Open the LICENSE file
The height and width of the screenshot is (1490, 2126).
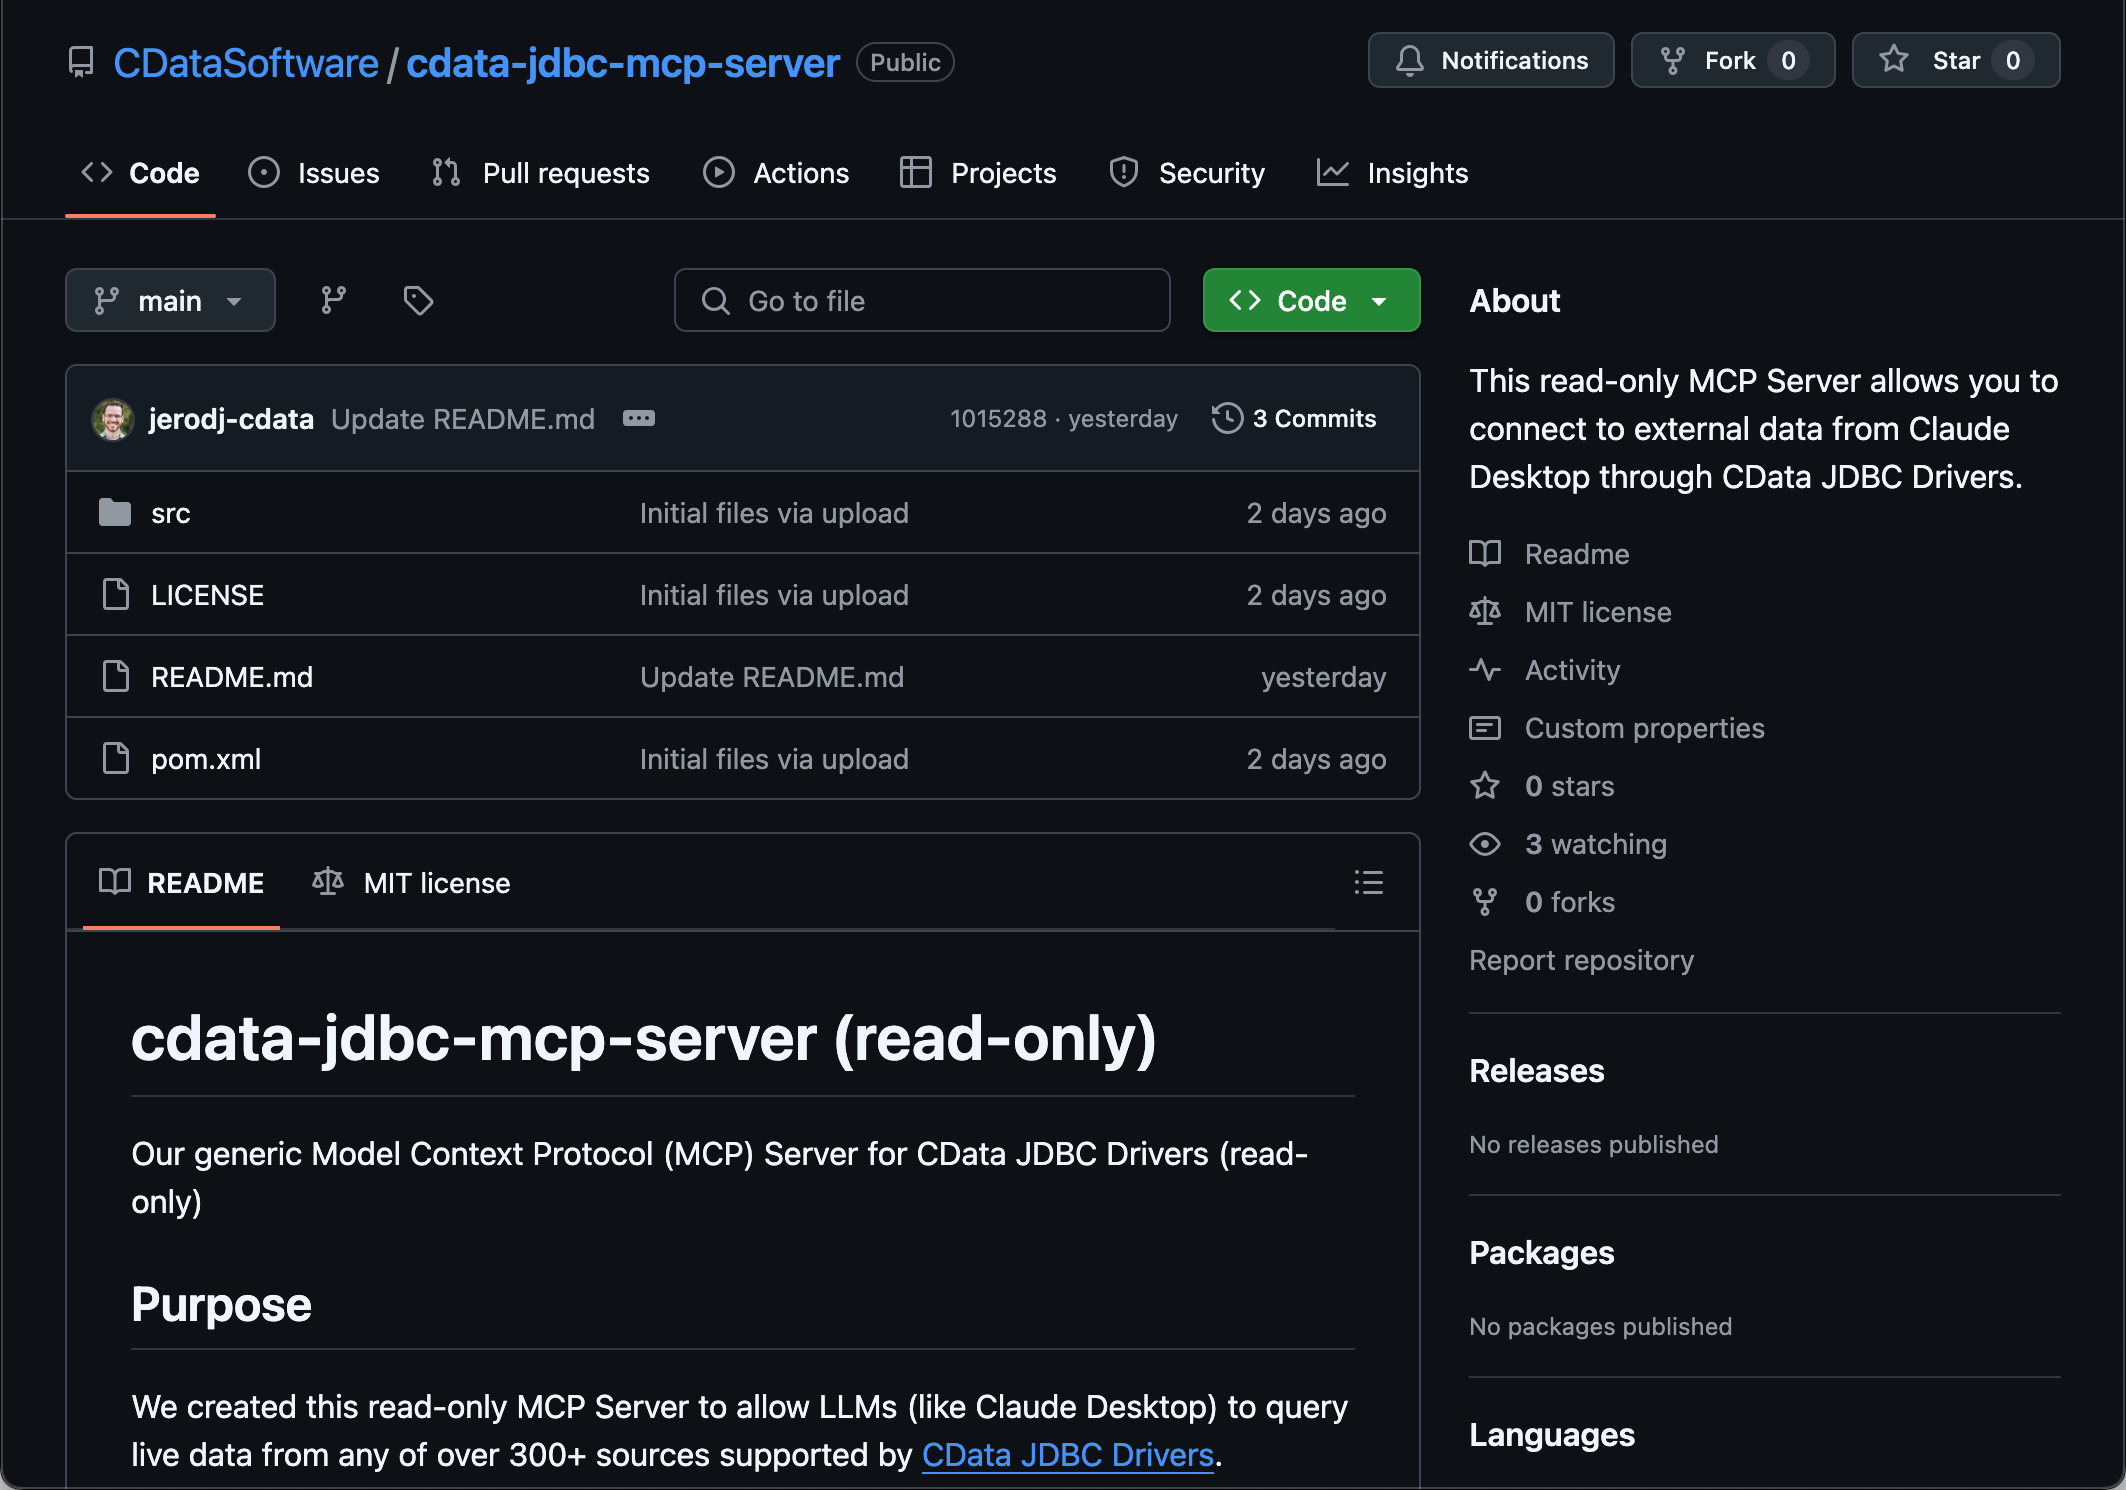pos(207,595)
